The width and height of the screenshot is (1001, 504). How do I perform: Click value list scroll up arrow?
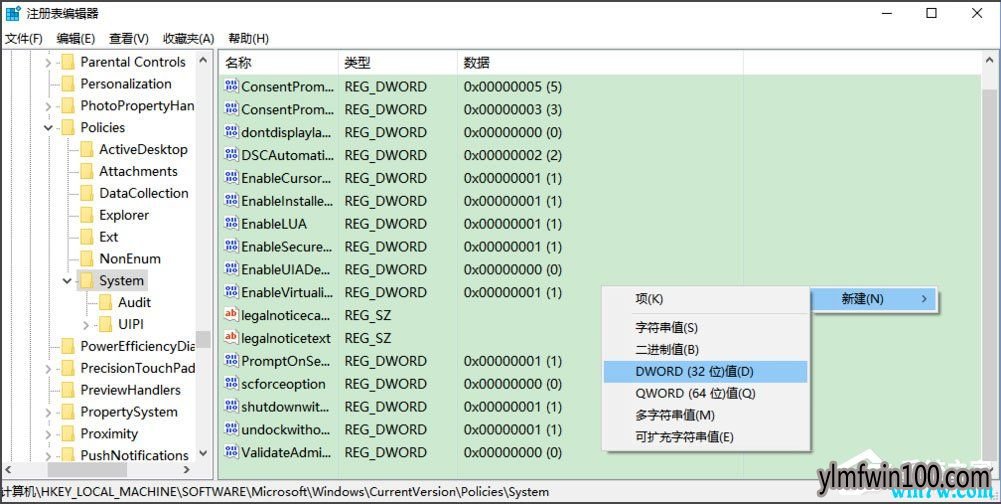pyautogui.click(x=989, y=61)
